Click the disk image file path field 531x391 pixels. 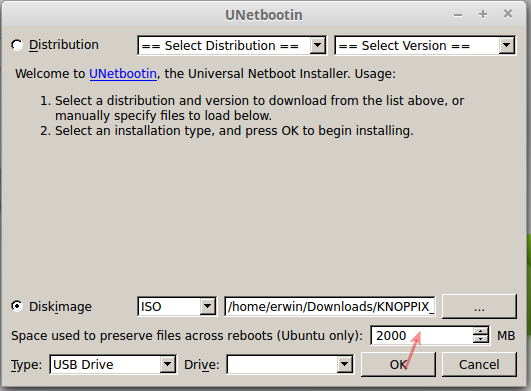point(330,307)
